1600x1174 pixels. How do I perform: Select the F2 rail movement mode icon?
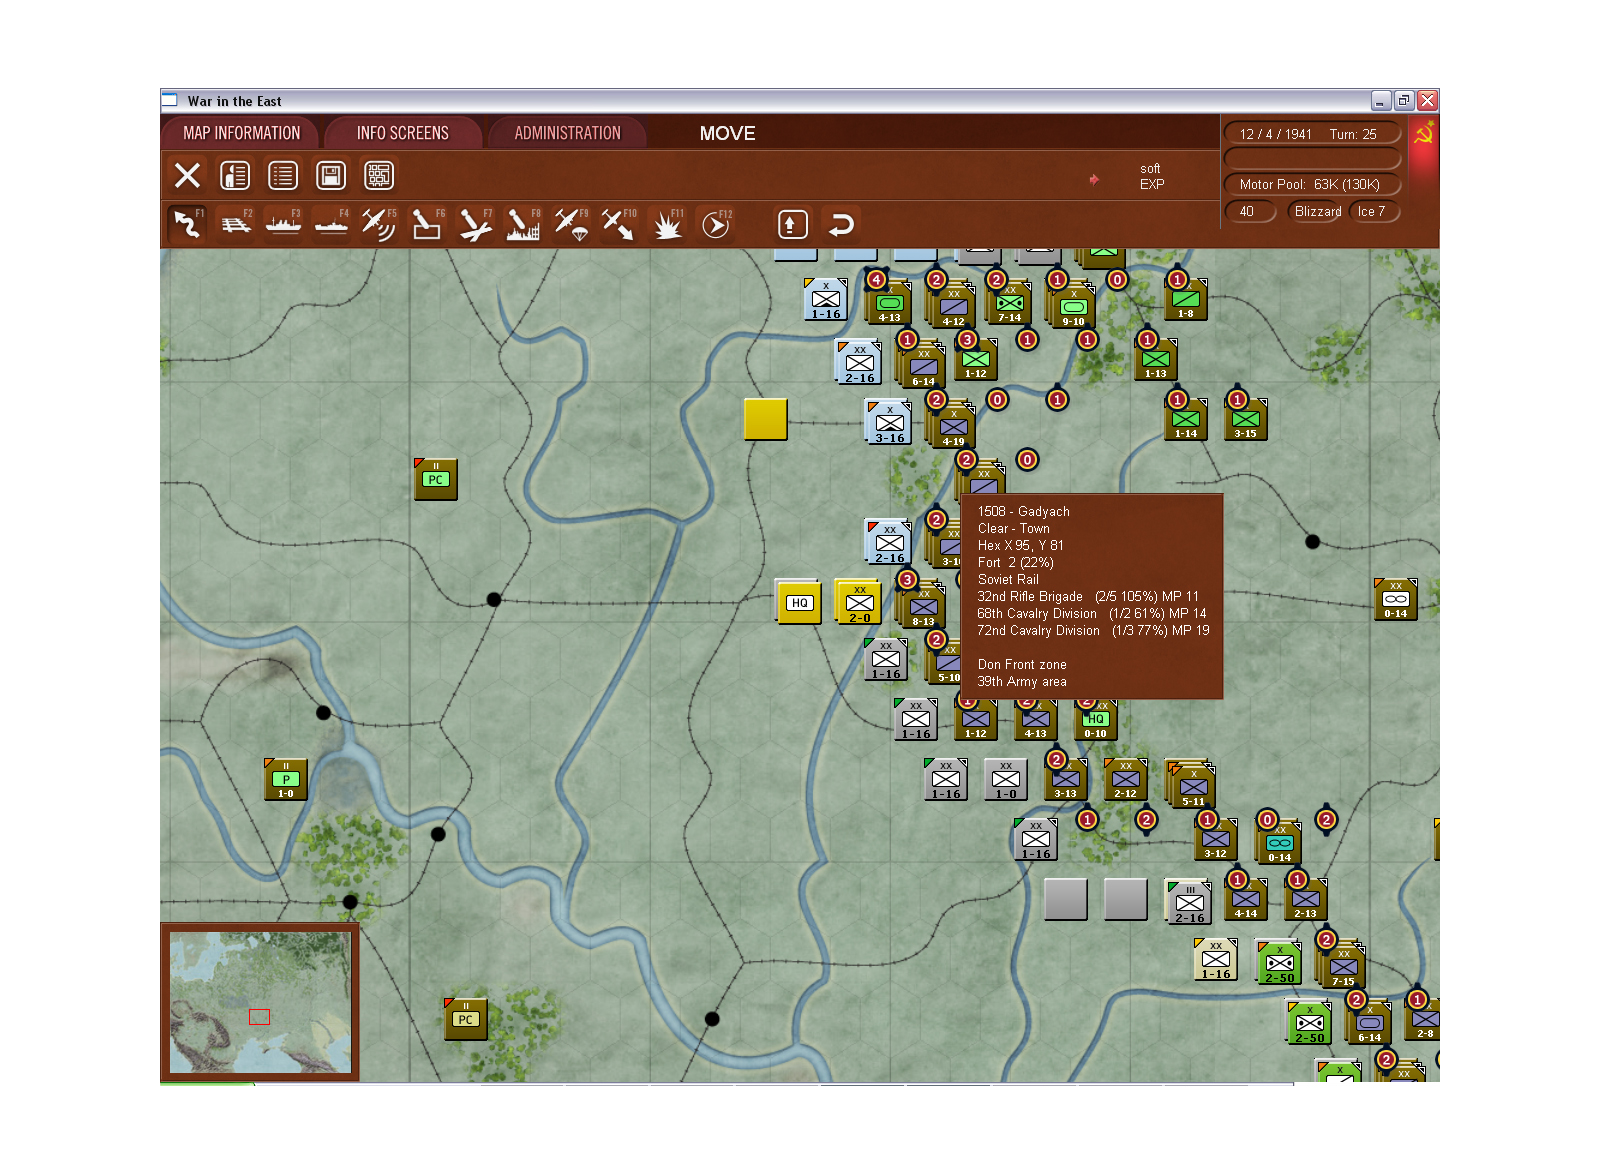pyautogui.click(x=235, y=224)
